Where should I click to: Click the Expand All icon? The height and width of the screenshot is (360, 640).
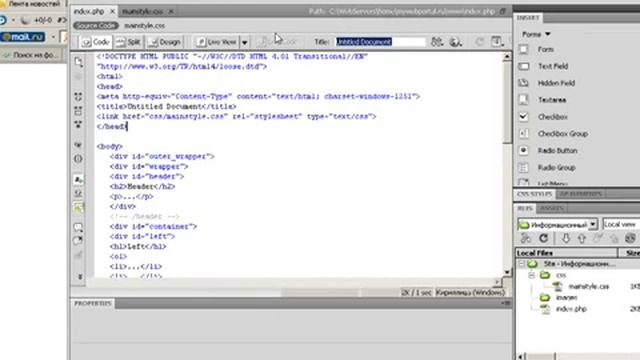[x=78, y=124]
